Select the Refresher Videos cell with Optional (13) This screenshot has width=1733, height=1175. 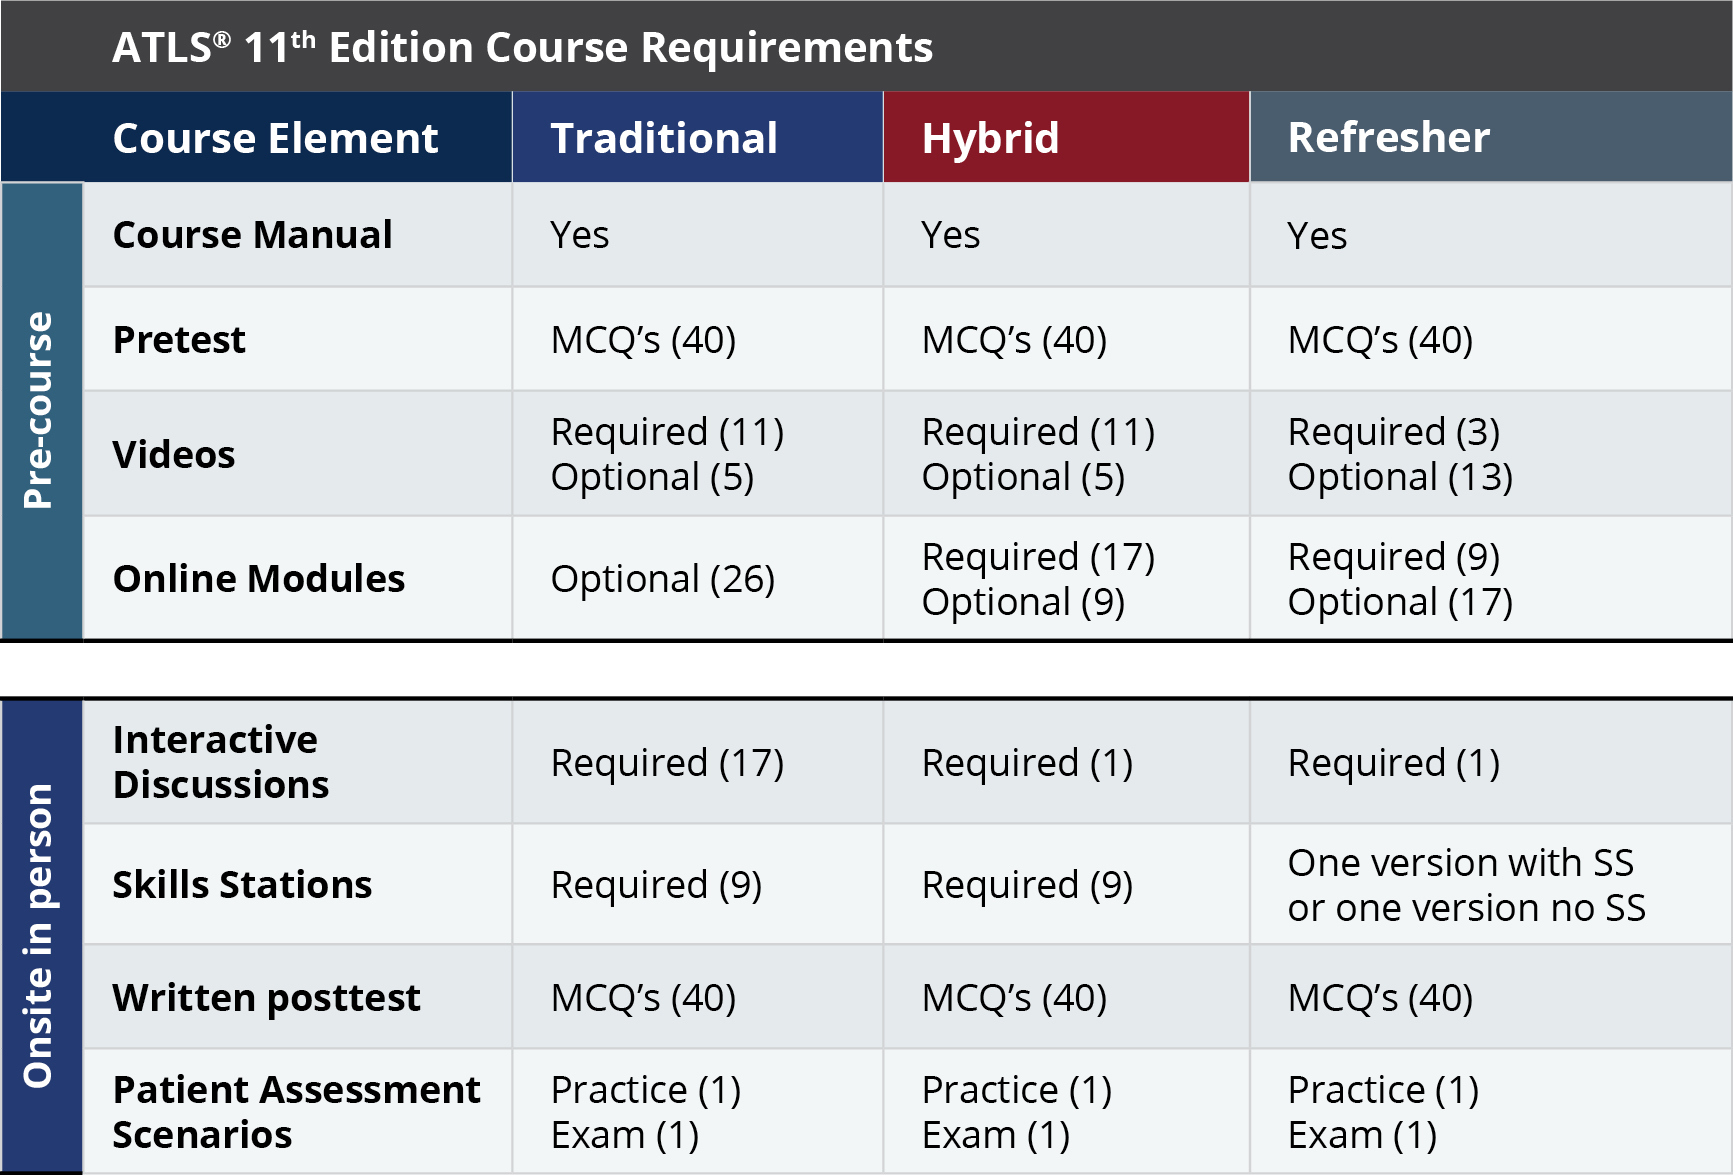coord(1400,455)
